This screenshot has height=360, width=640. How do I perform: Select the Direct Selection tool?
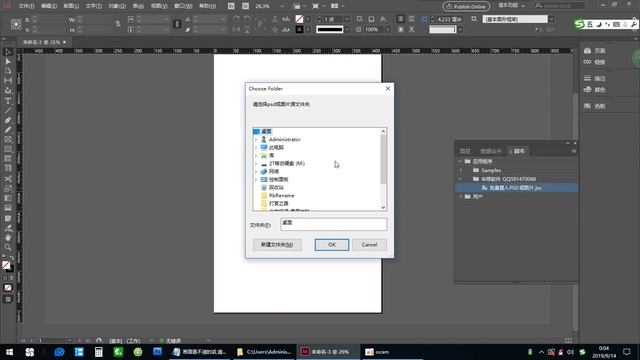click(8, 61)
